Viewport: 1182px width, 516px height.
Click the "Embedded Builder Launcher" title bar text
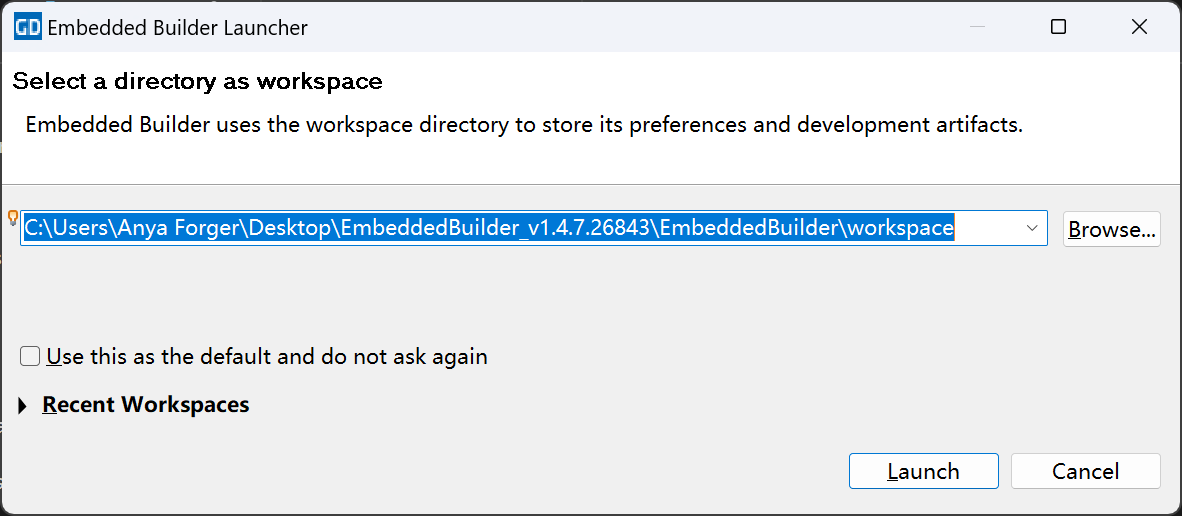pos(178,27)
